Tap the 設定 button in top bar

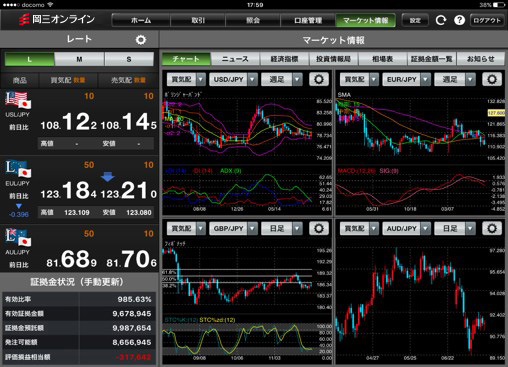tap(415, 20)
